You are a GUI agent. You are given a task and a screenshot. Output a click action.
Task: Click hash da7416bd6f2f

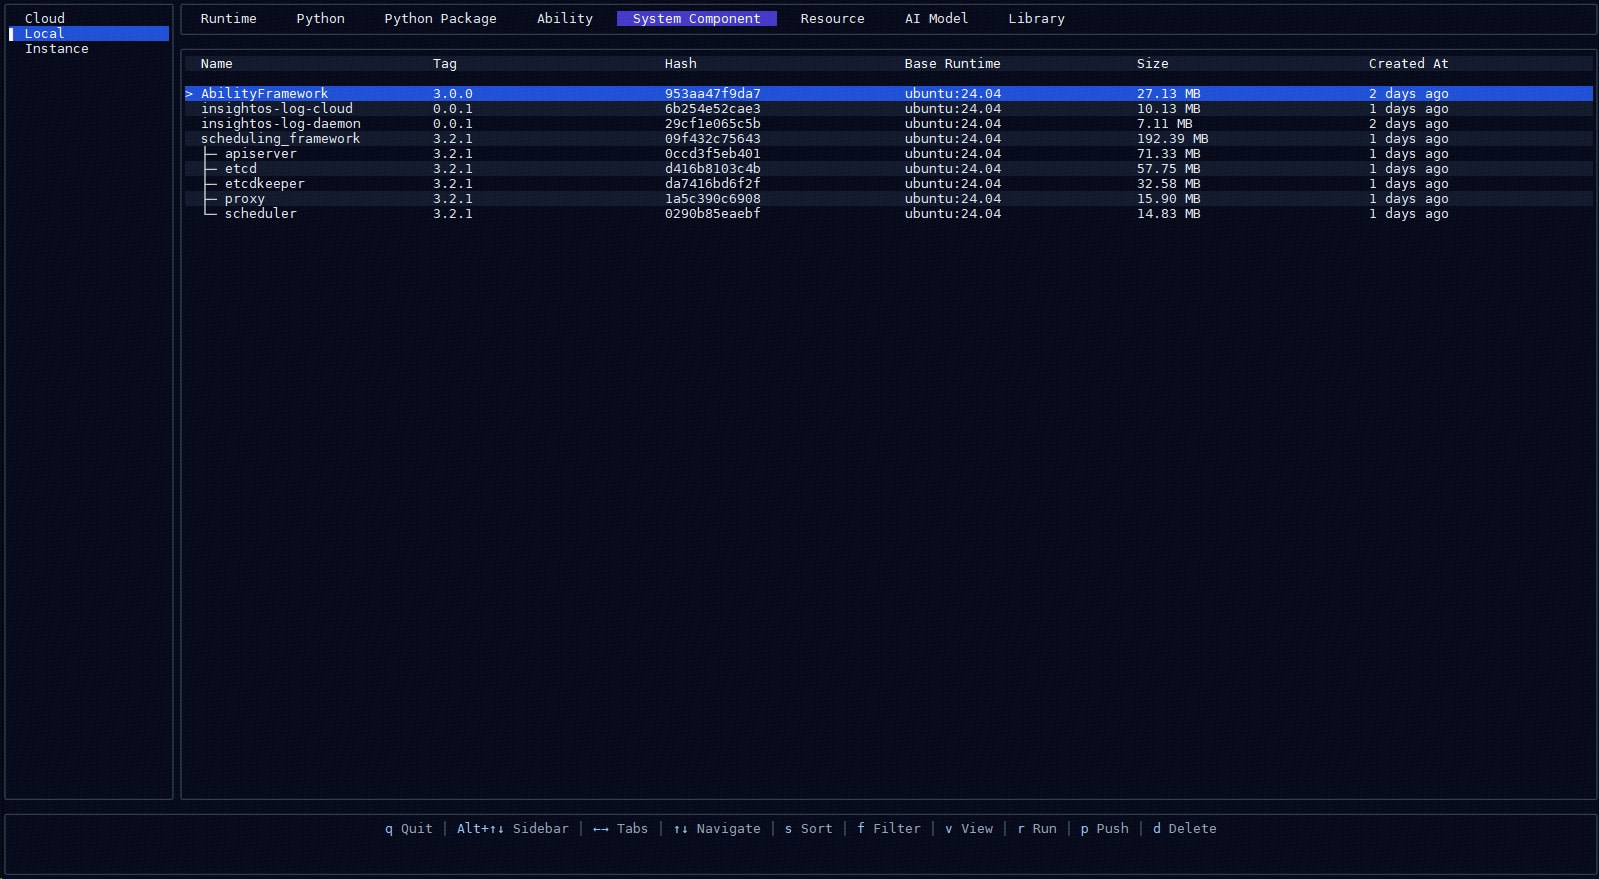[713, 183]
